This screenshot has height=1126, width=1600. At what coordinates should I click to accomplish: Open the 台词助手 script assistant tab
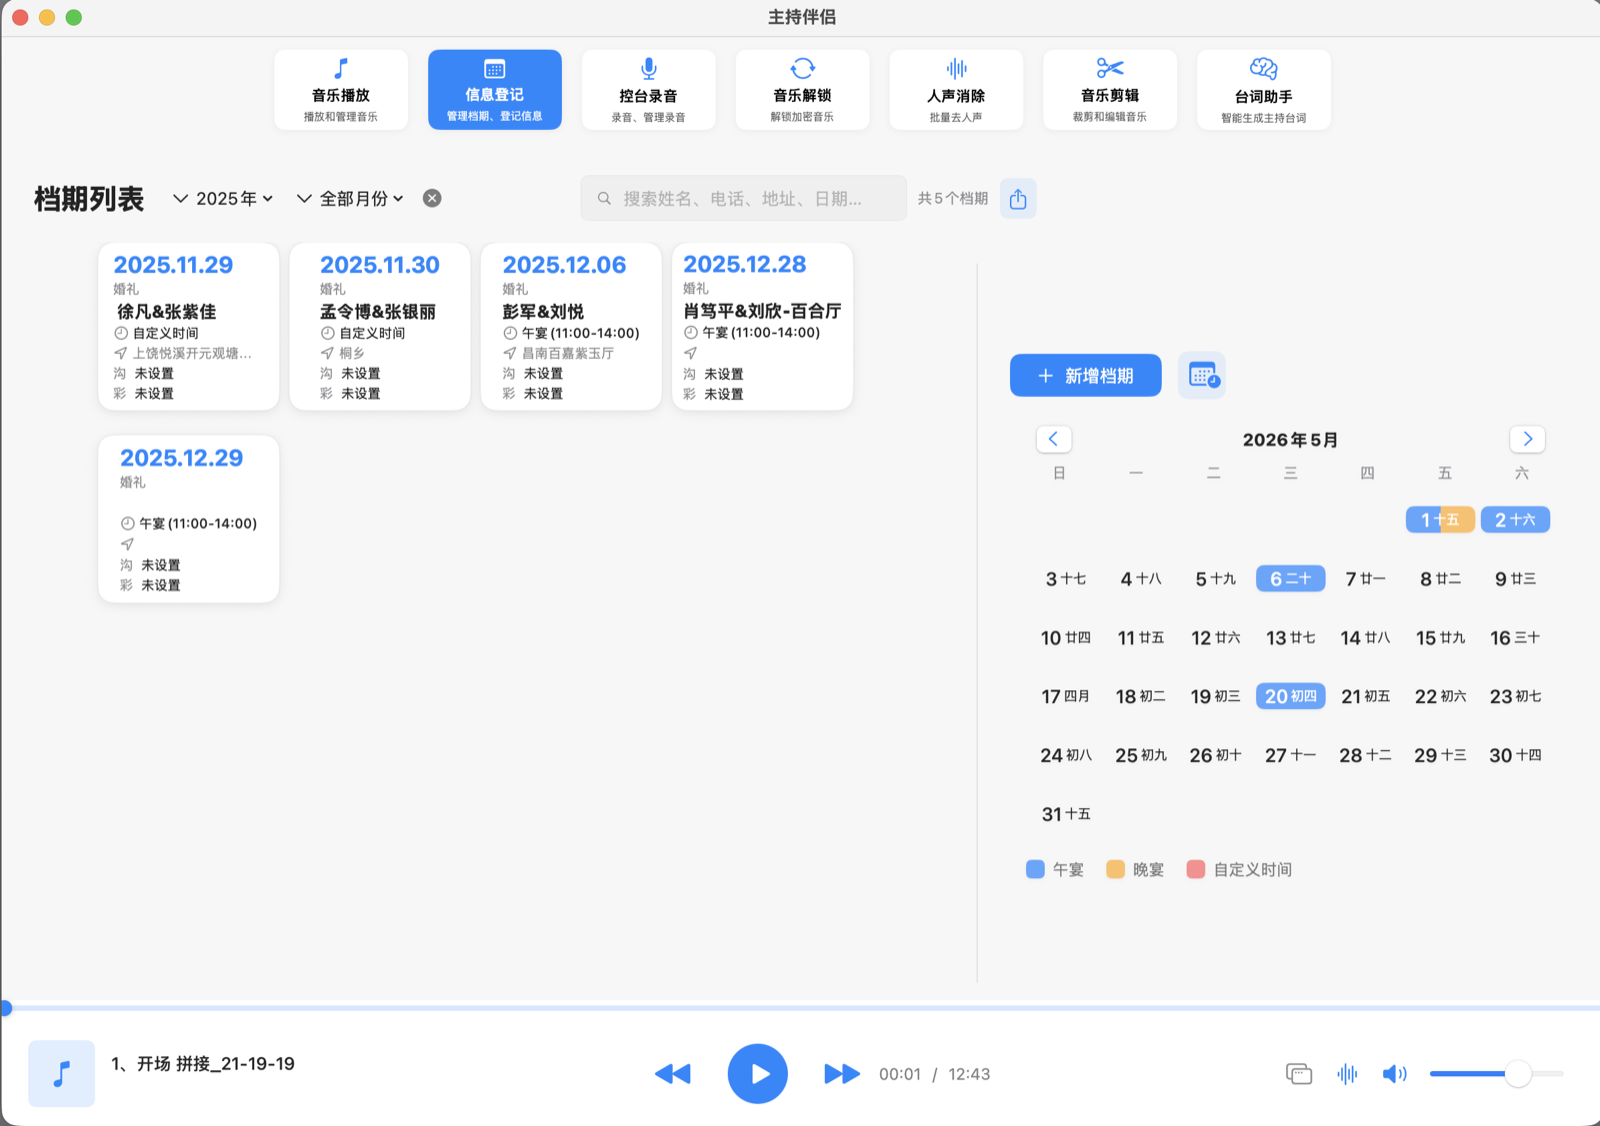click(x=1264, y=90)
